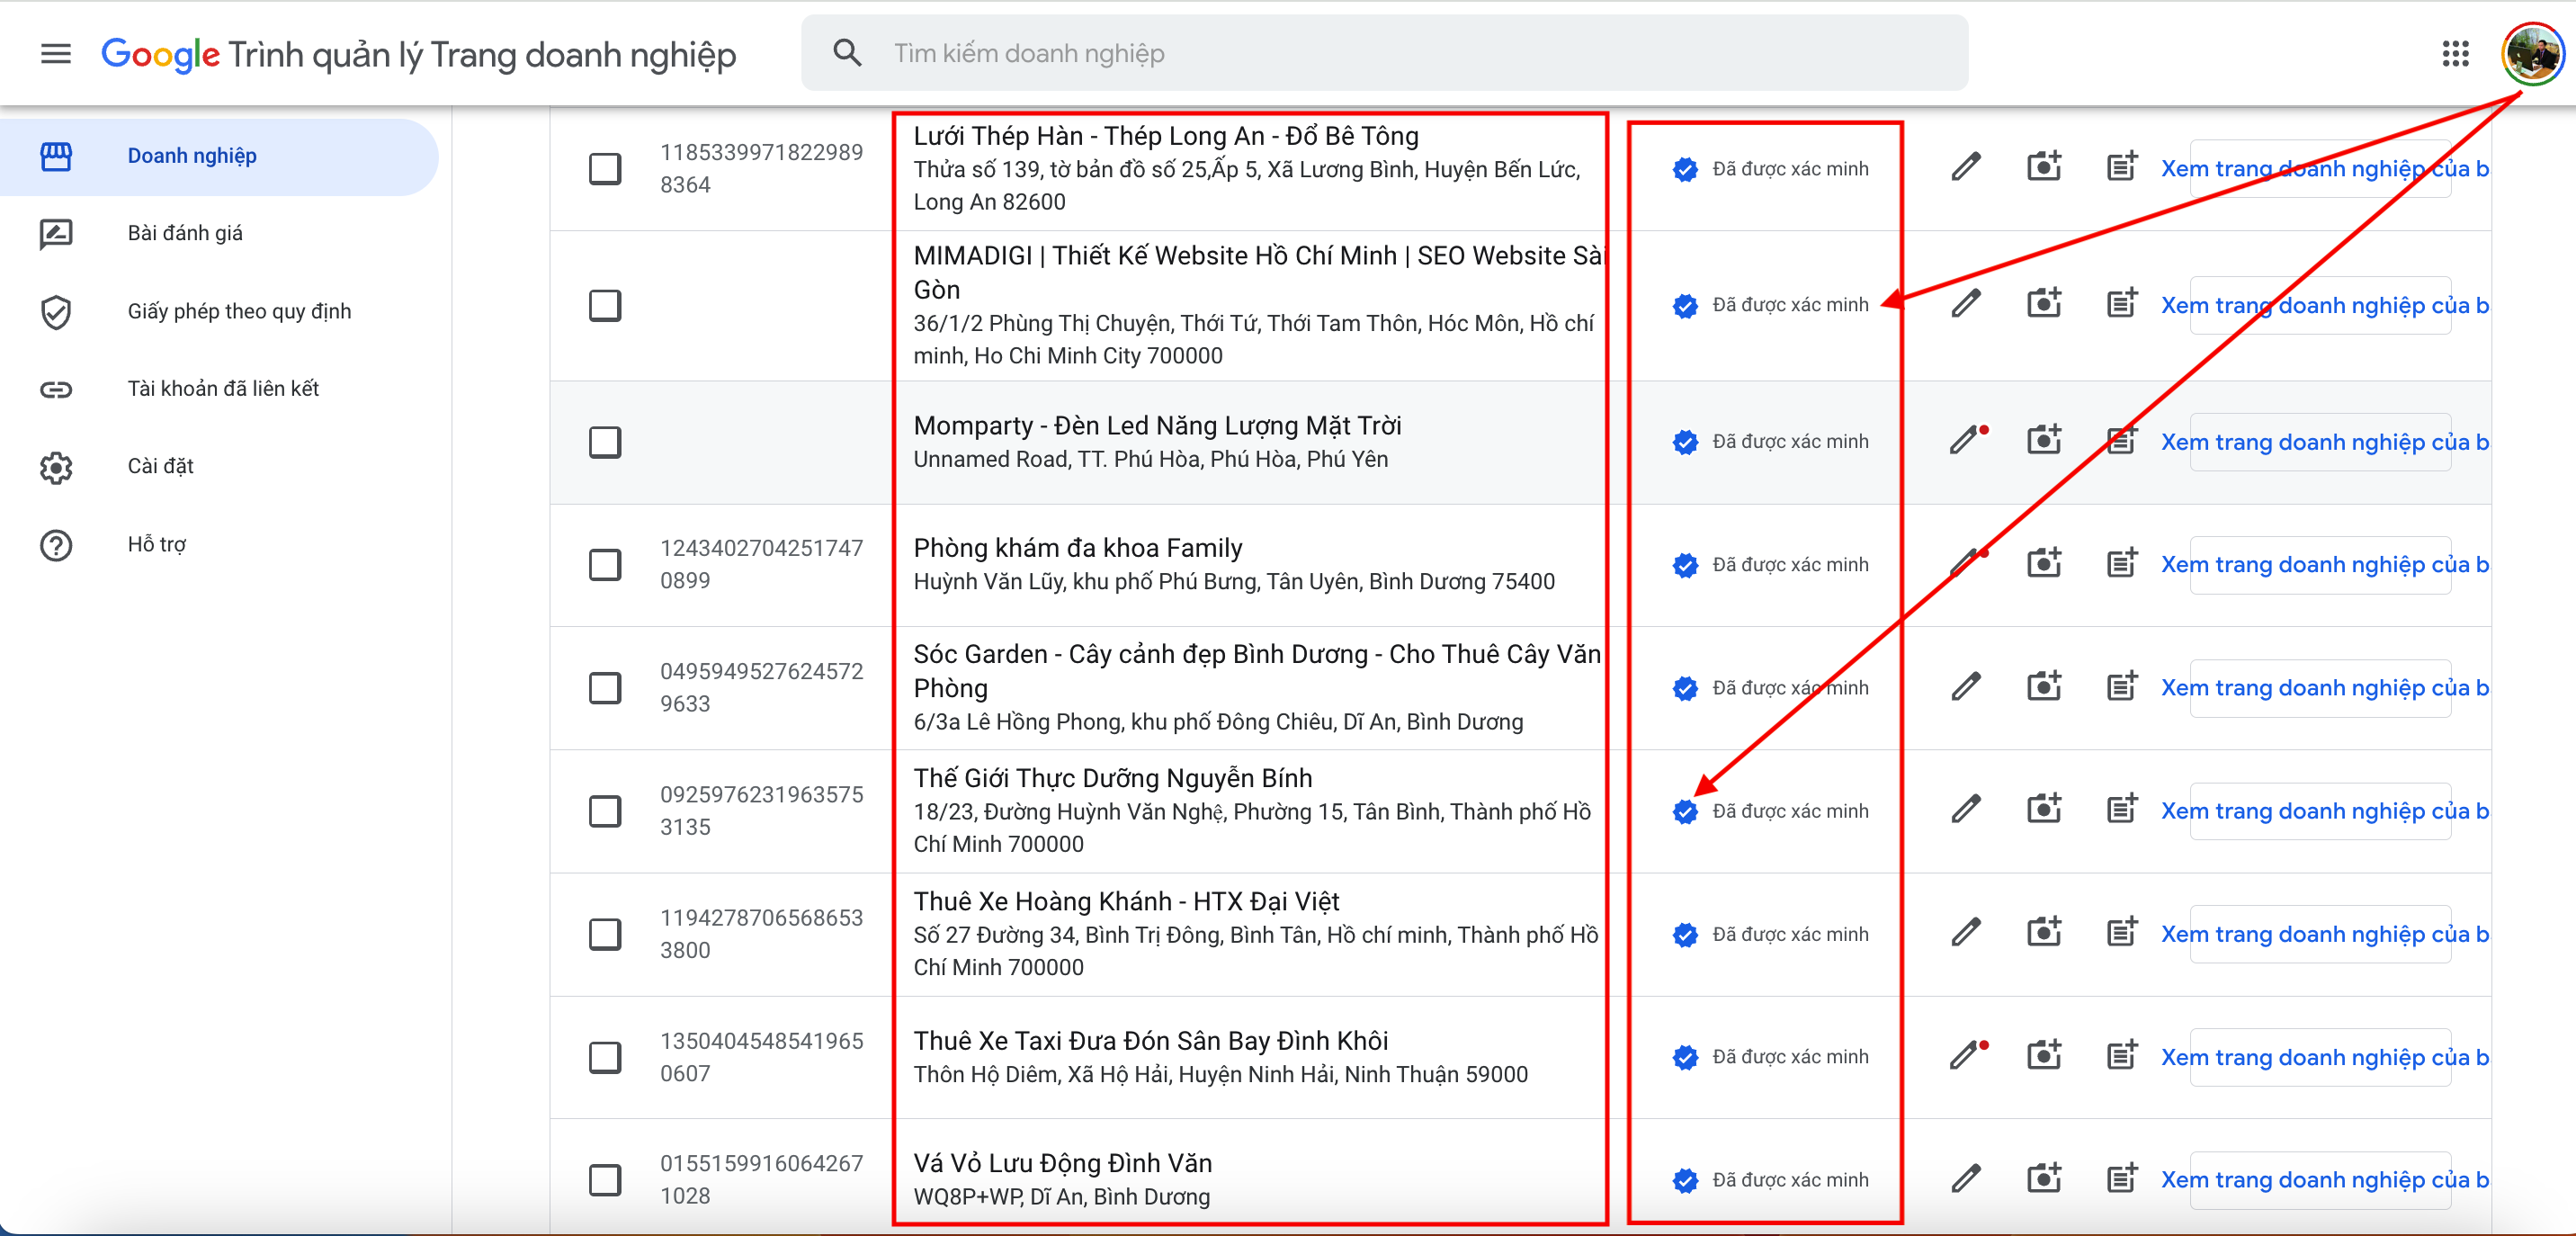Create post for Sóc Garden business
Viewport: 2576px width, 1236px height.
[x=2121, y=686]
